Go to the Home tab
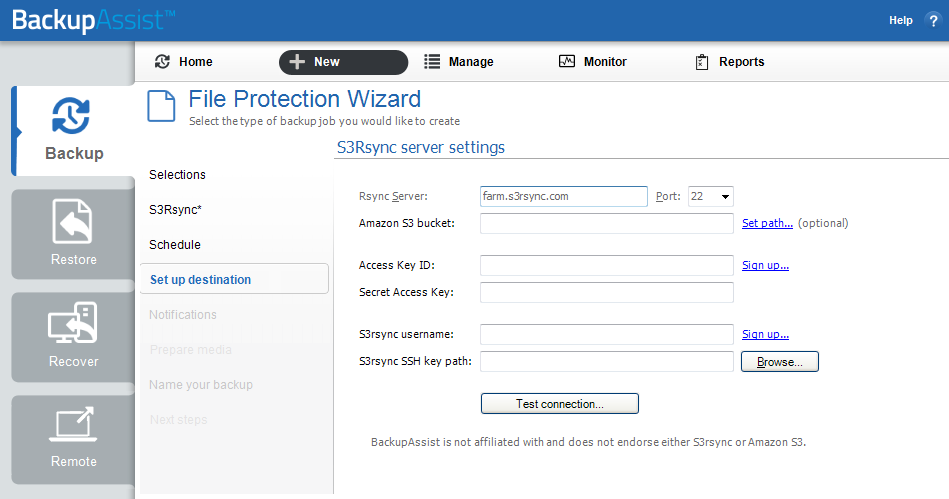 pos(184,62)
